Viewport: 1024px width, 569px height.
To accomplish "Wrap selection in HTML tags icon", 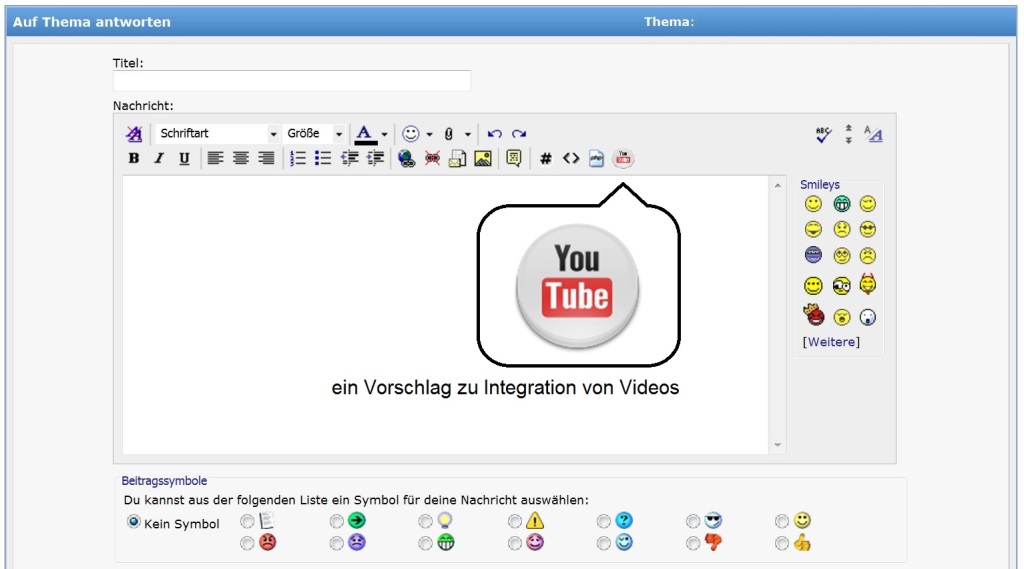I will pyautogui.click(x=571, y=158).
